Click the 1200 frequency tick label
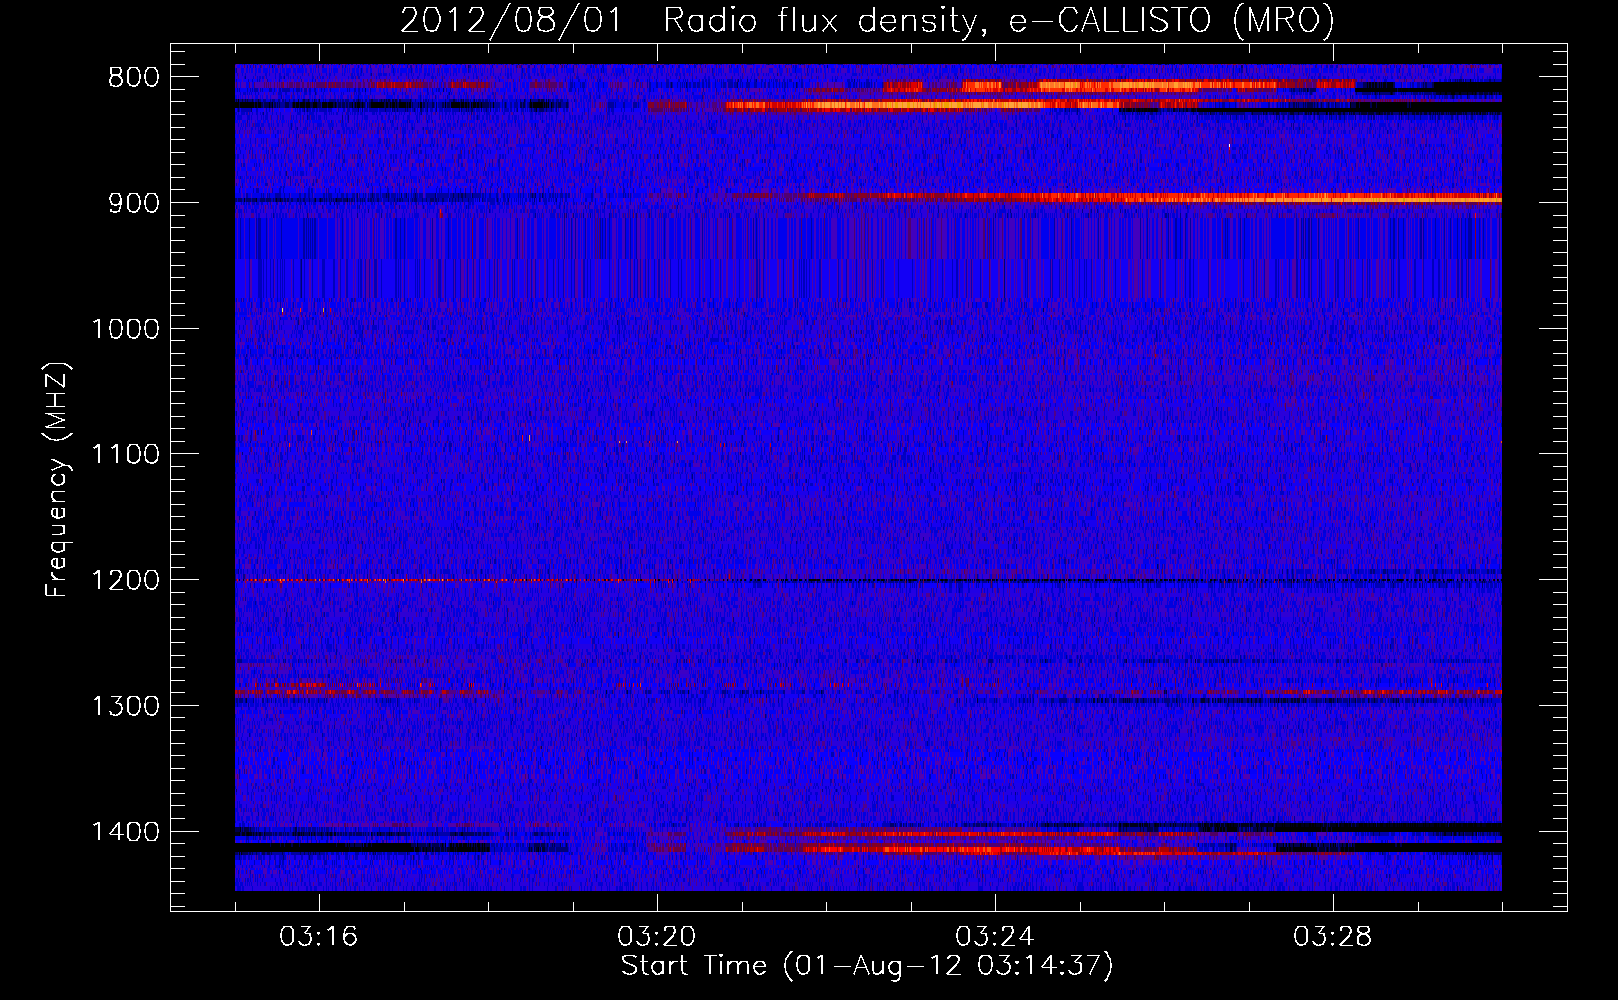This screenshot has width=1618, height=1000. pos(125,580)
